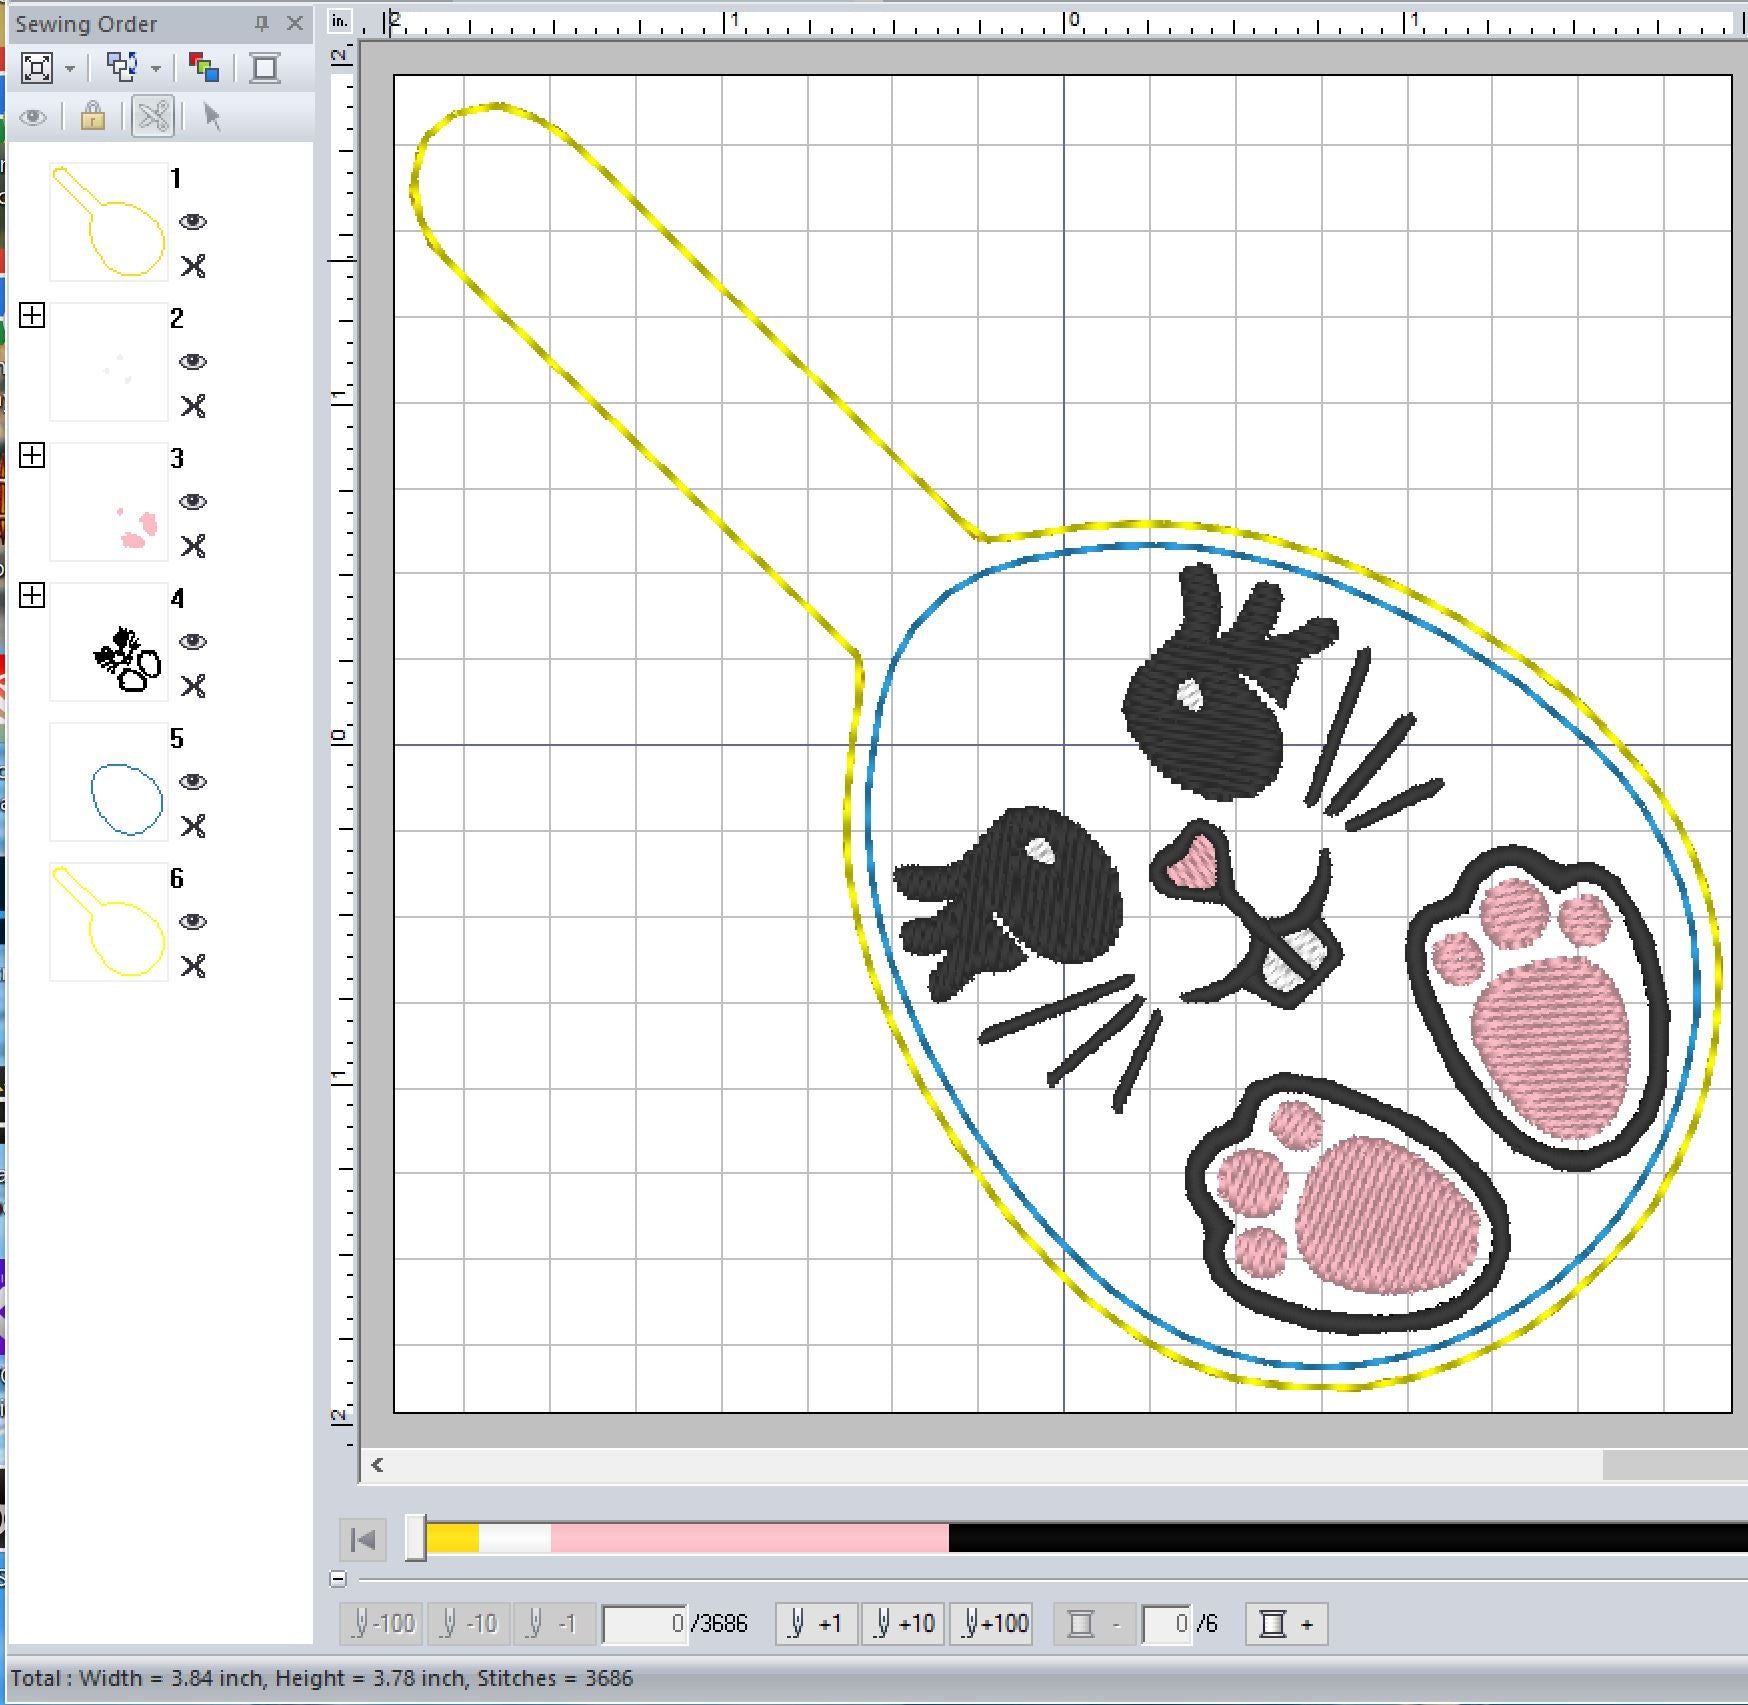The height and width of the screenshot is (1705, 1748).
Task: Expand sewing step 4 group
Action: point(32,596)
